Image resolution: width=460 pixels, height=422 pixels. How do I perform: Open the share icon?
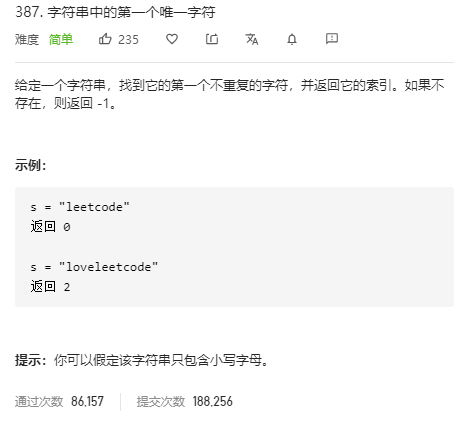[x=212, y=39]
